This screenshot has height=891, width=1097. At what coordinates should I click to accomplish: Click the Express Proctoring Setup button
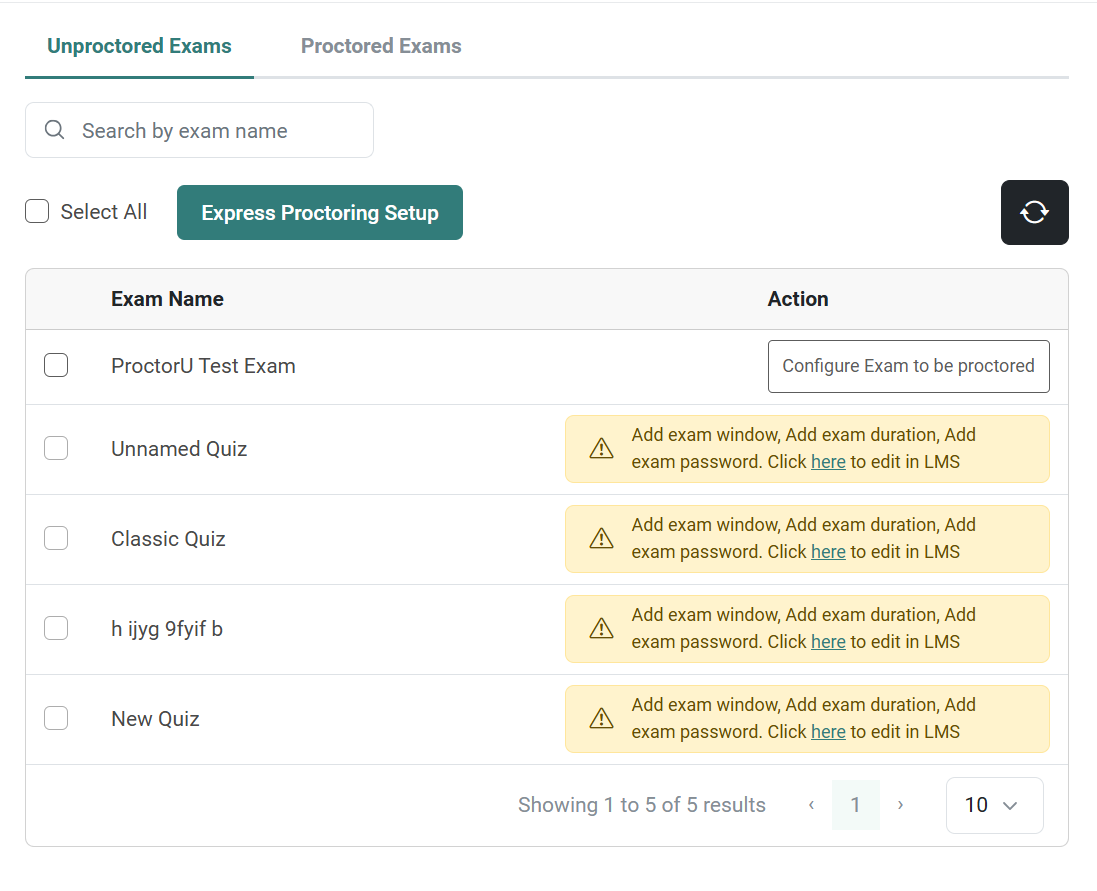pyautogui.click(x=320, y=213)
